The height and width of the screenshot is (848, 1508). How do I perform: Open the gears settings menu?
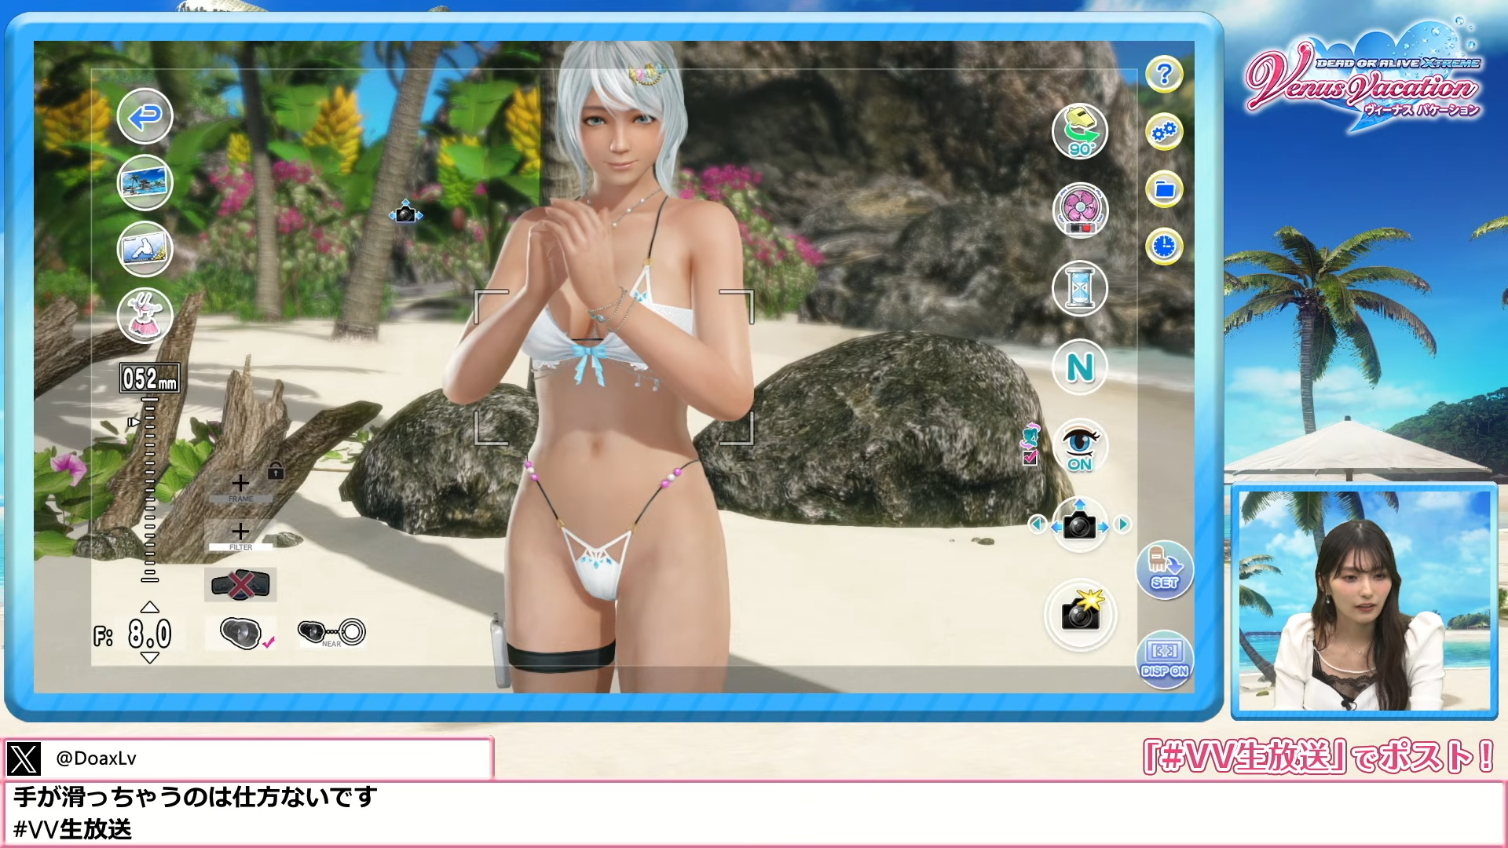tap(1164, 132)
